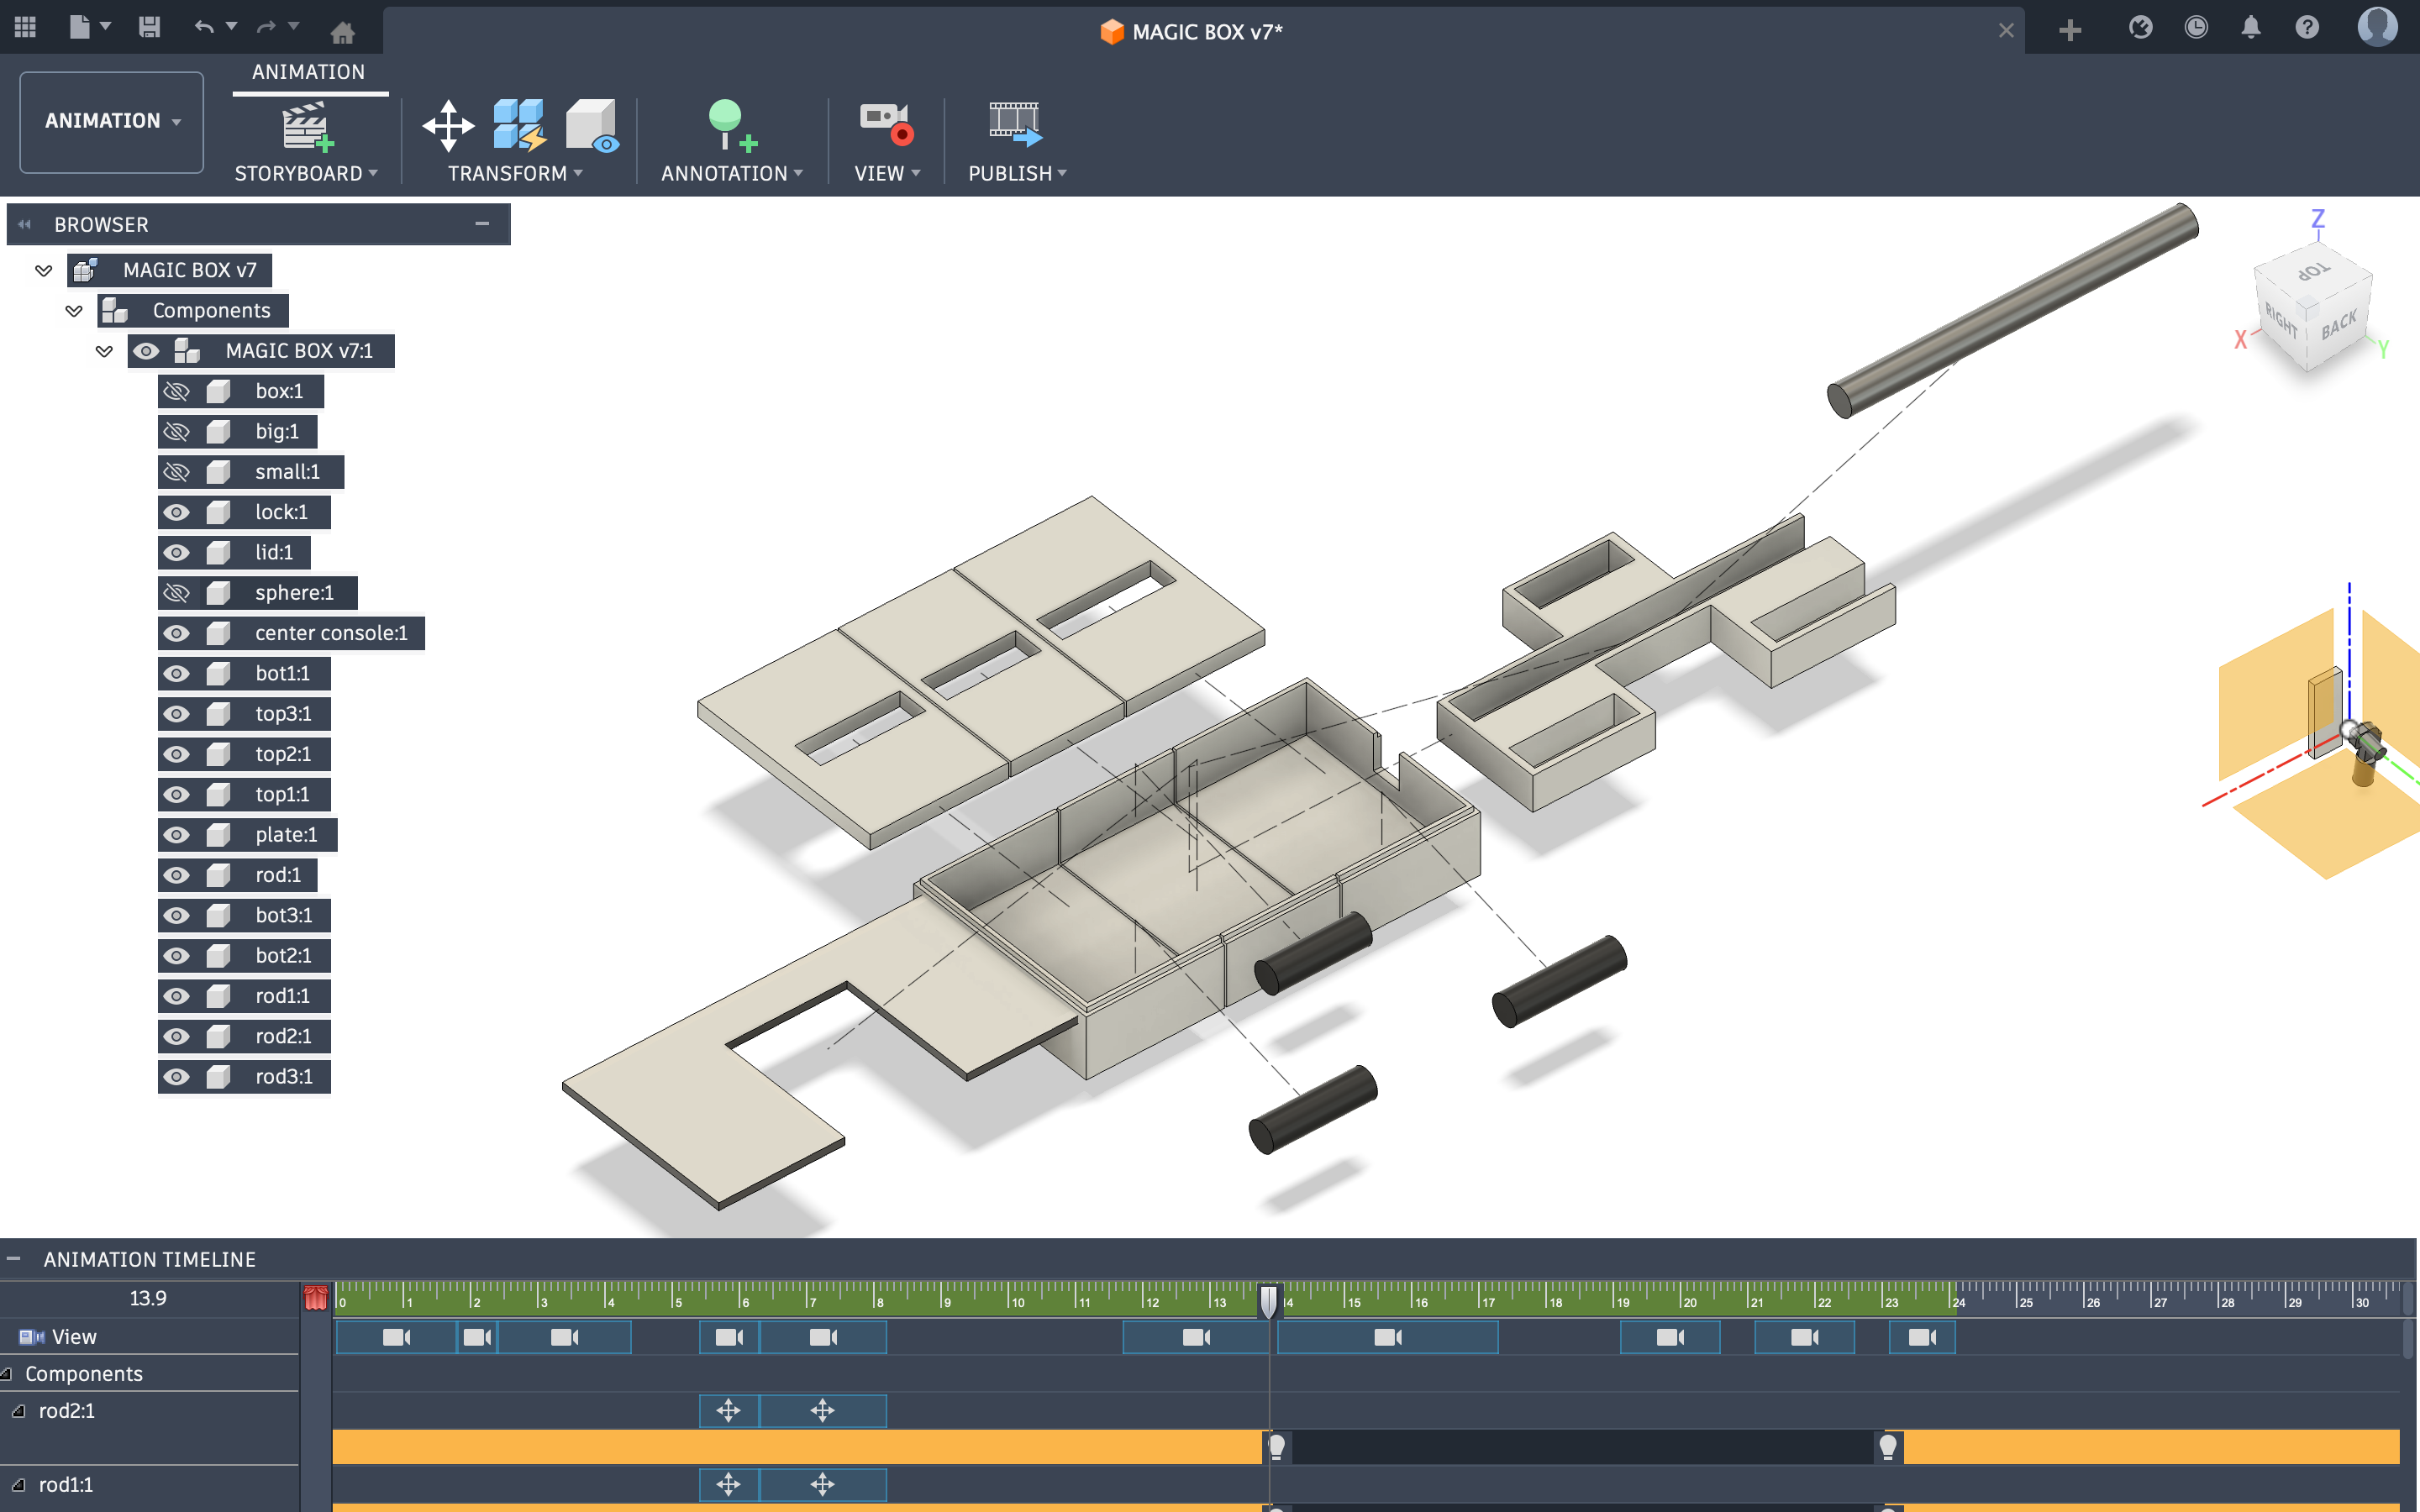Toggle visibility of center console:1
Screen dimensions: 2420x1512
(x=177, y=633)
